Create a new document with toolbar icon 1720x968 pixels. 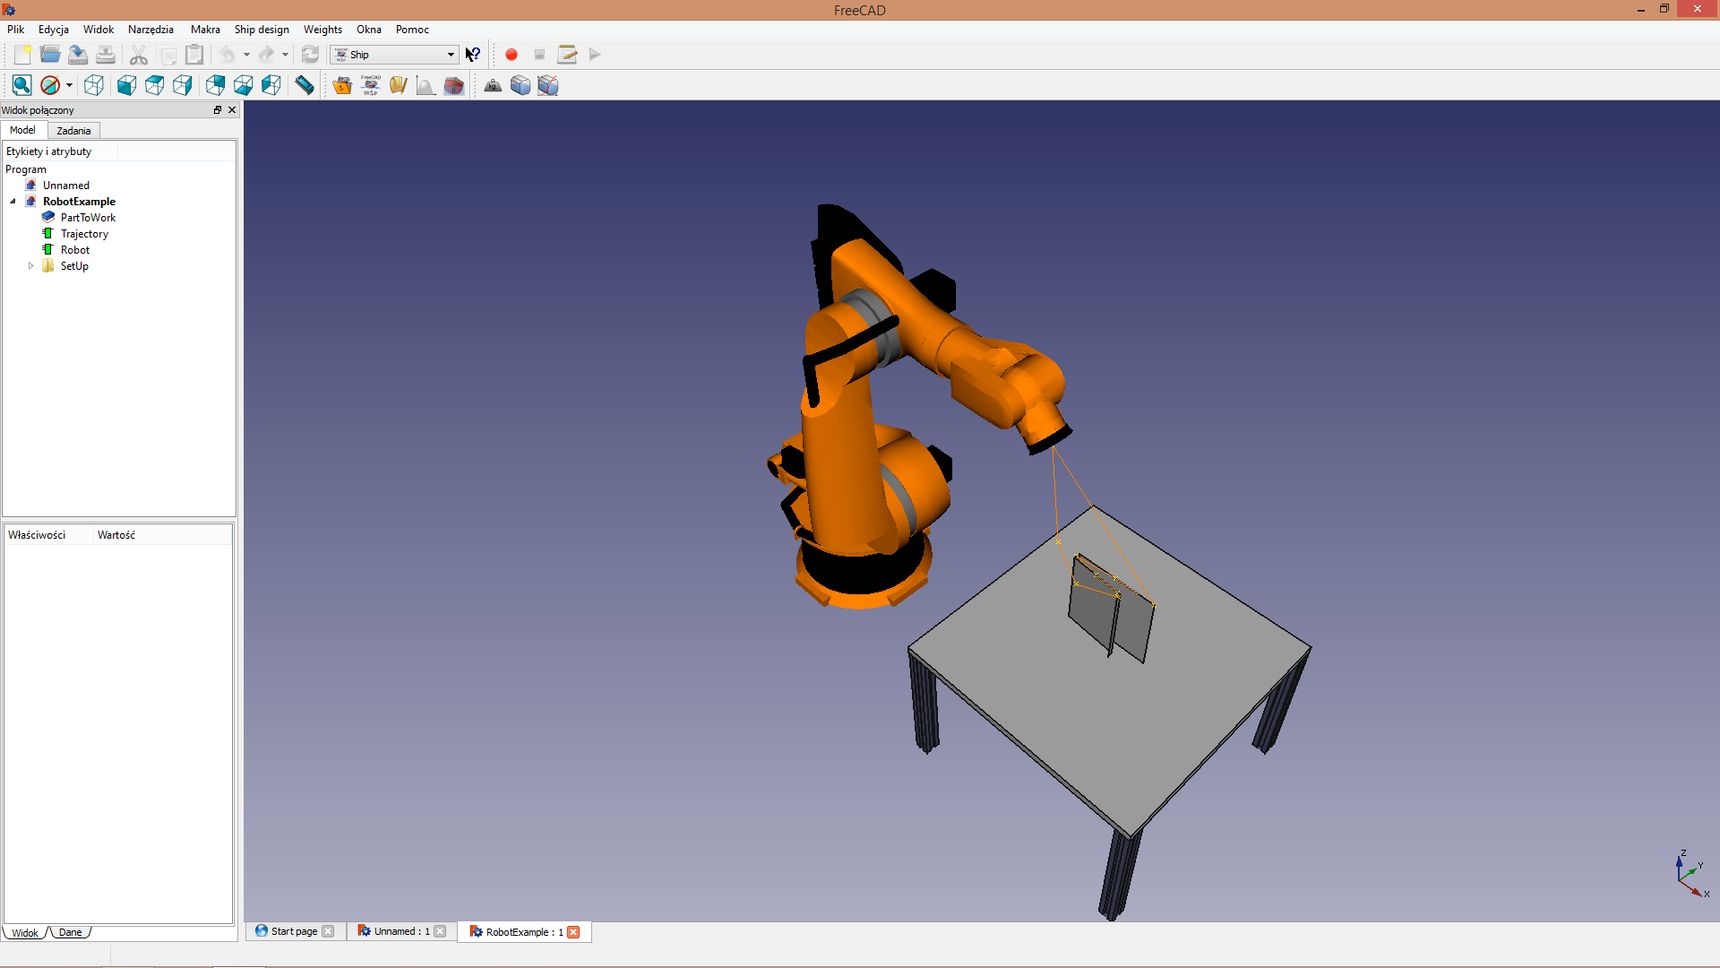tap(22, 55)
